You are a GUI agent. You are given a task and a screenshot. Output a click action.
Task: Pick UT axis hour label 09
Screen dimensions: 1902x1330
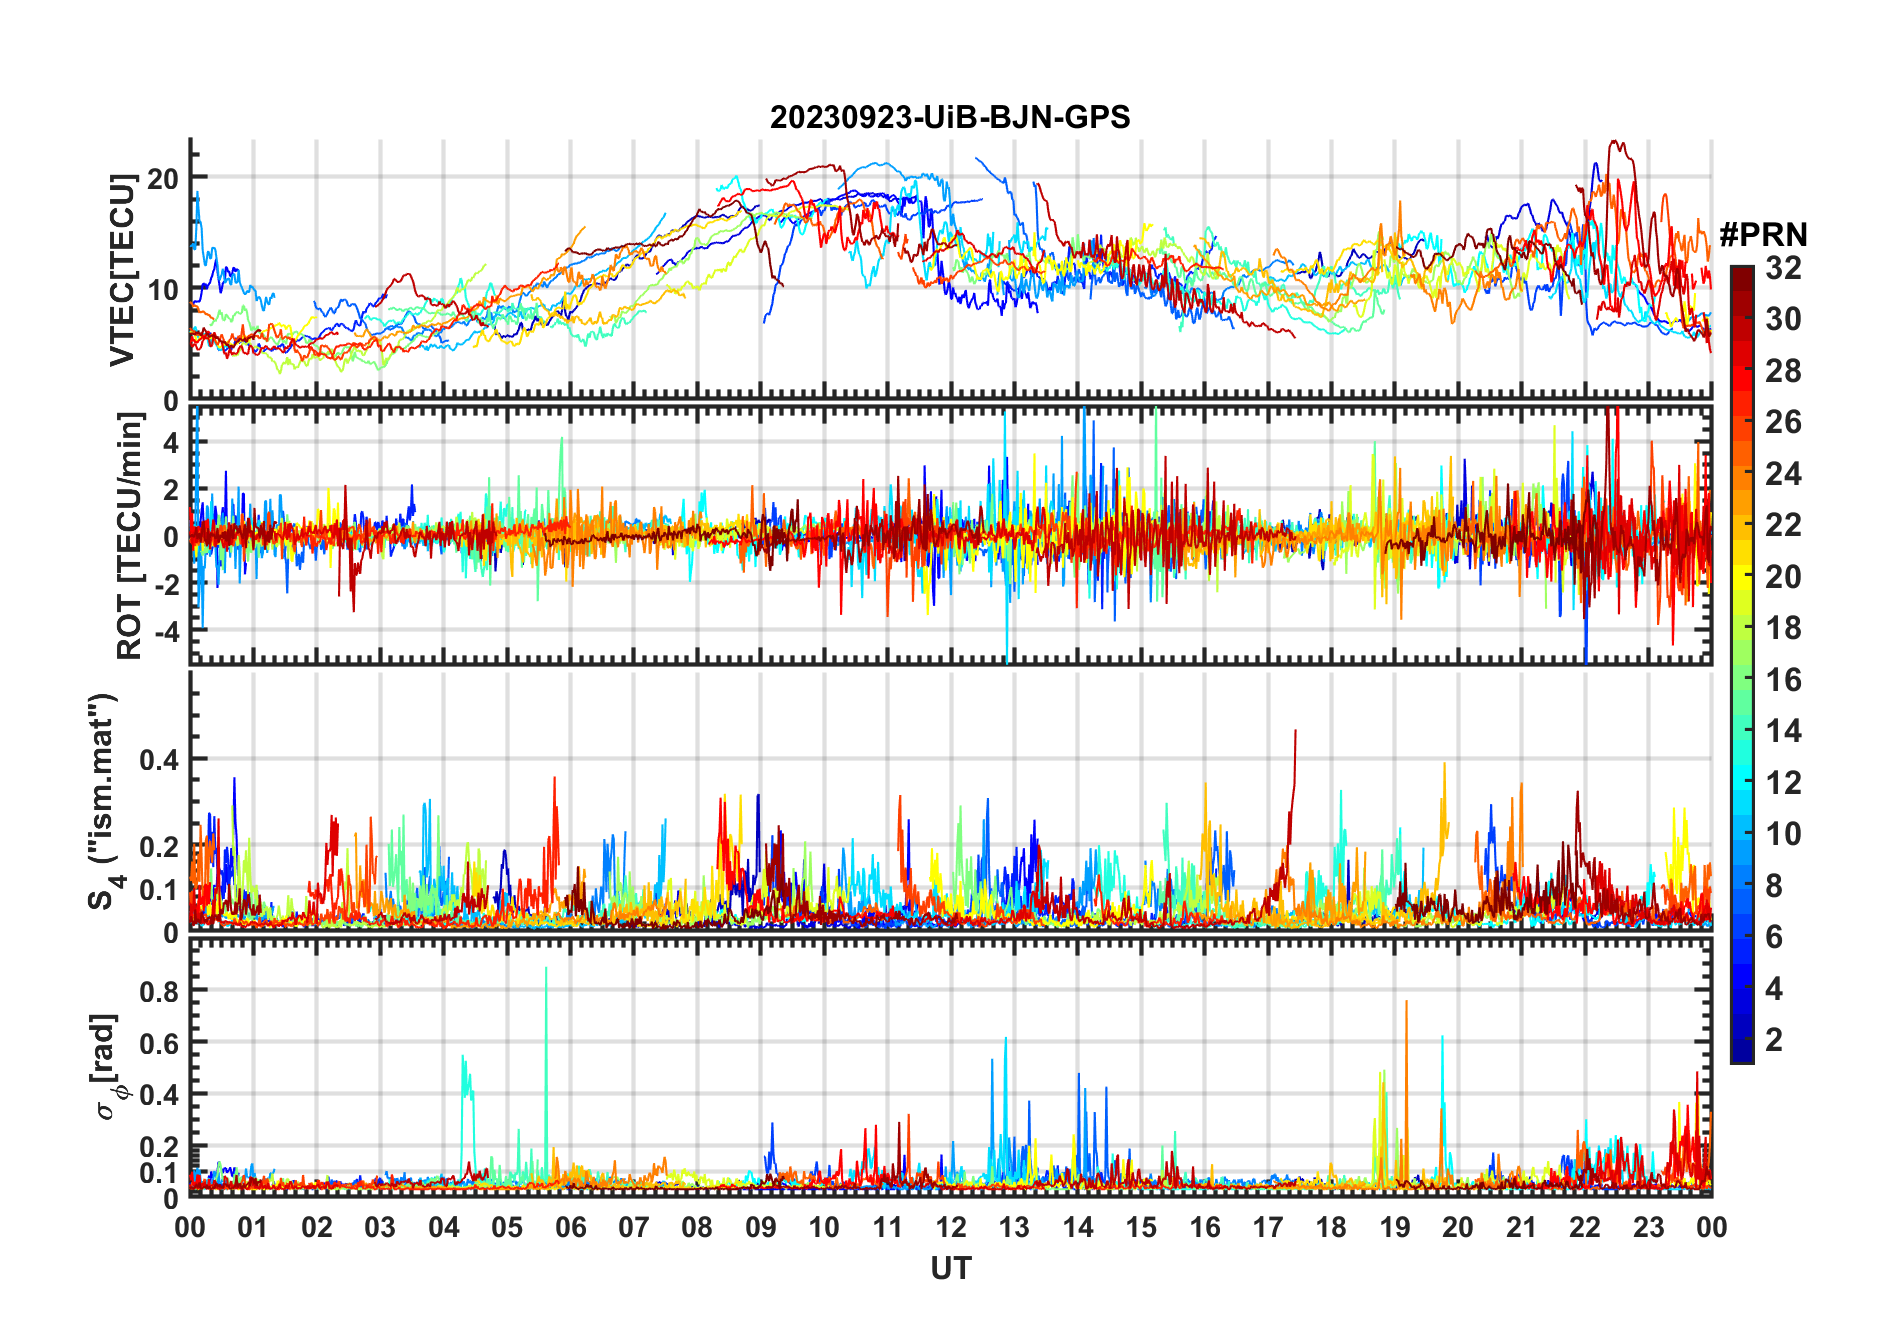[761, 1228]
